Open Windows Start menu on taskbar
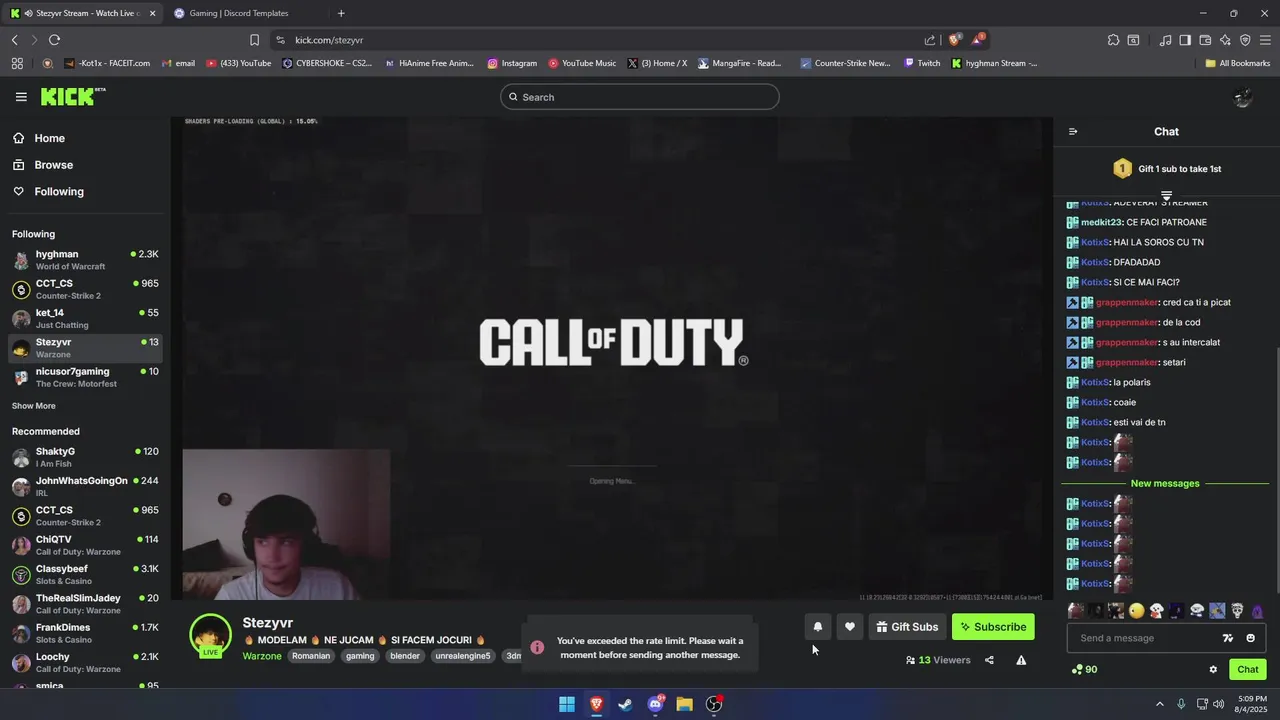The image size is (1280, 720). point(567,704)
